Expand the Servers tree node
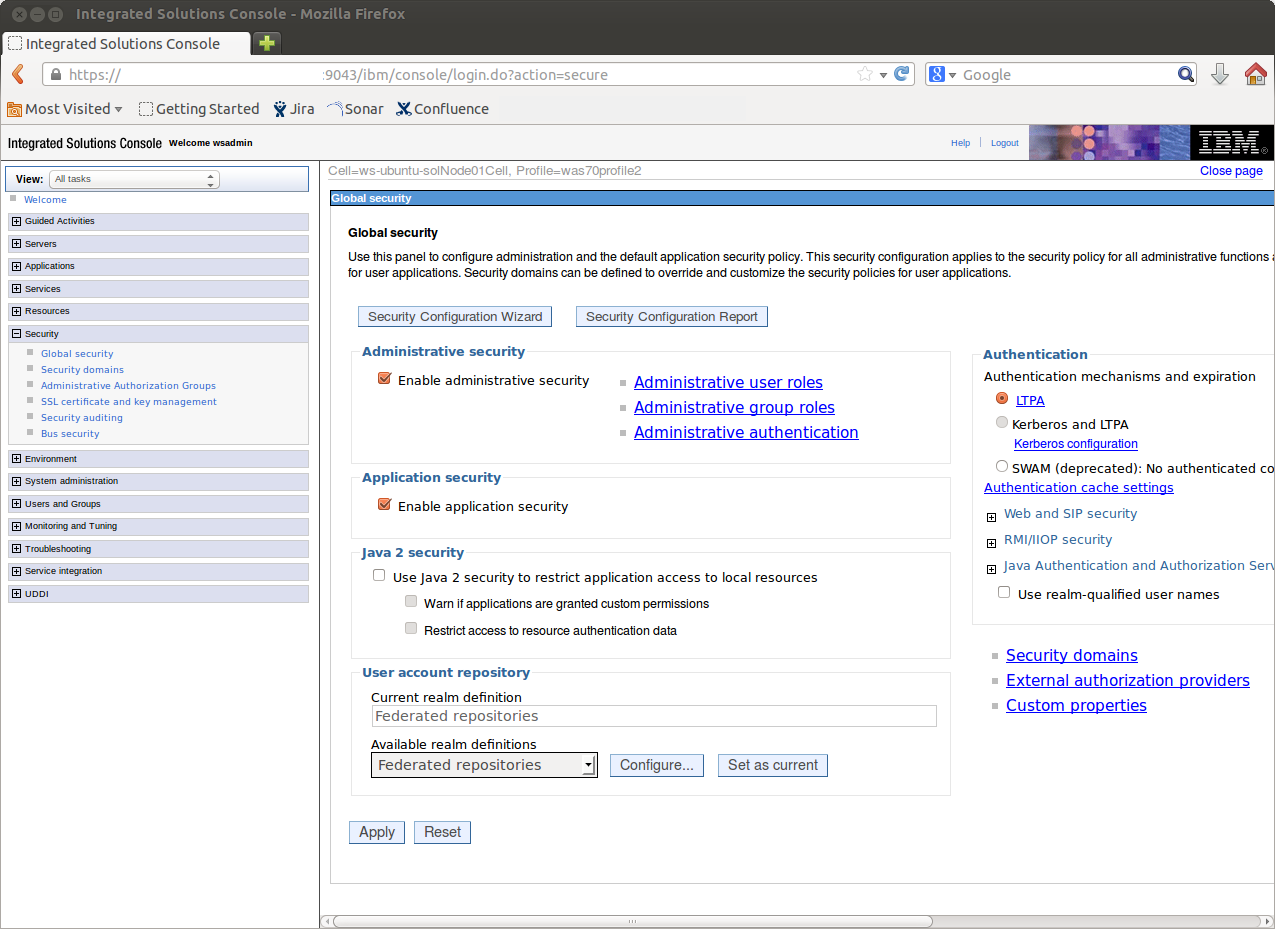 coord(16,244)
